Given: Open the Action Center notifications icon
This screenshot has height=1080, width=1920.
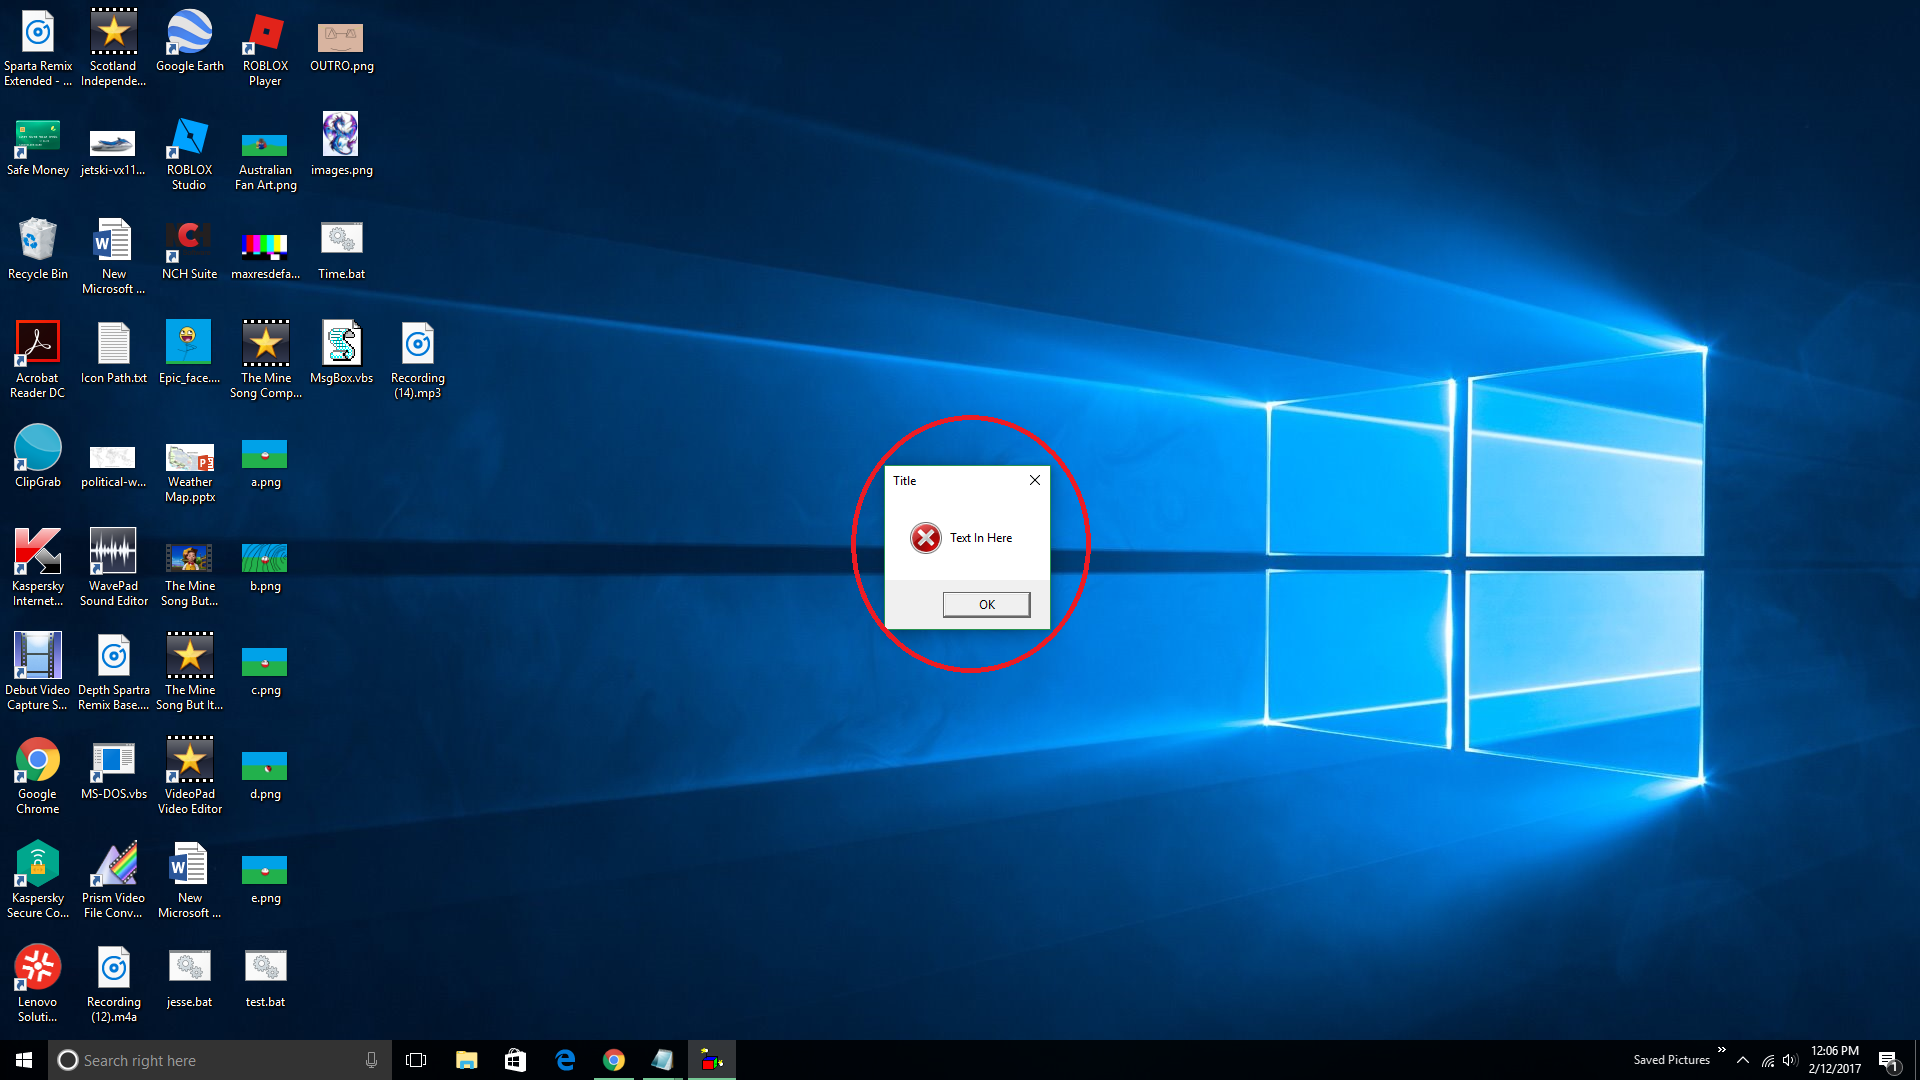Looking at the screenshot, I should click(x=1888, y=1061).
